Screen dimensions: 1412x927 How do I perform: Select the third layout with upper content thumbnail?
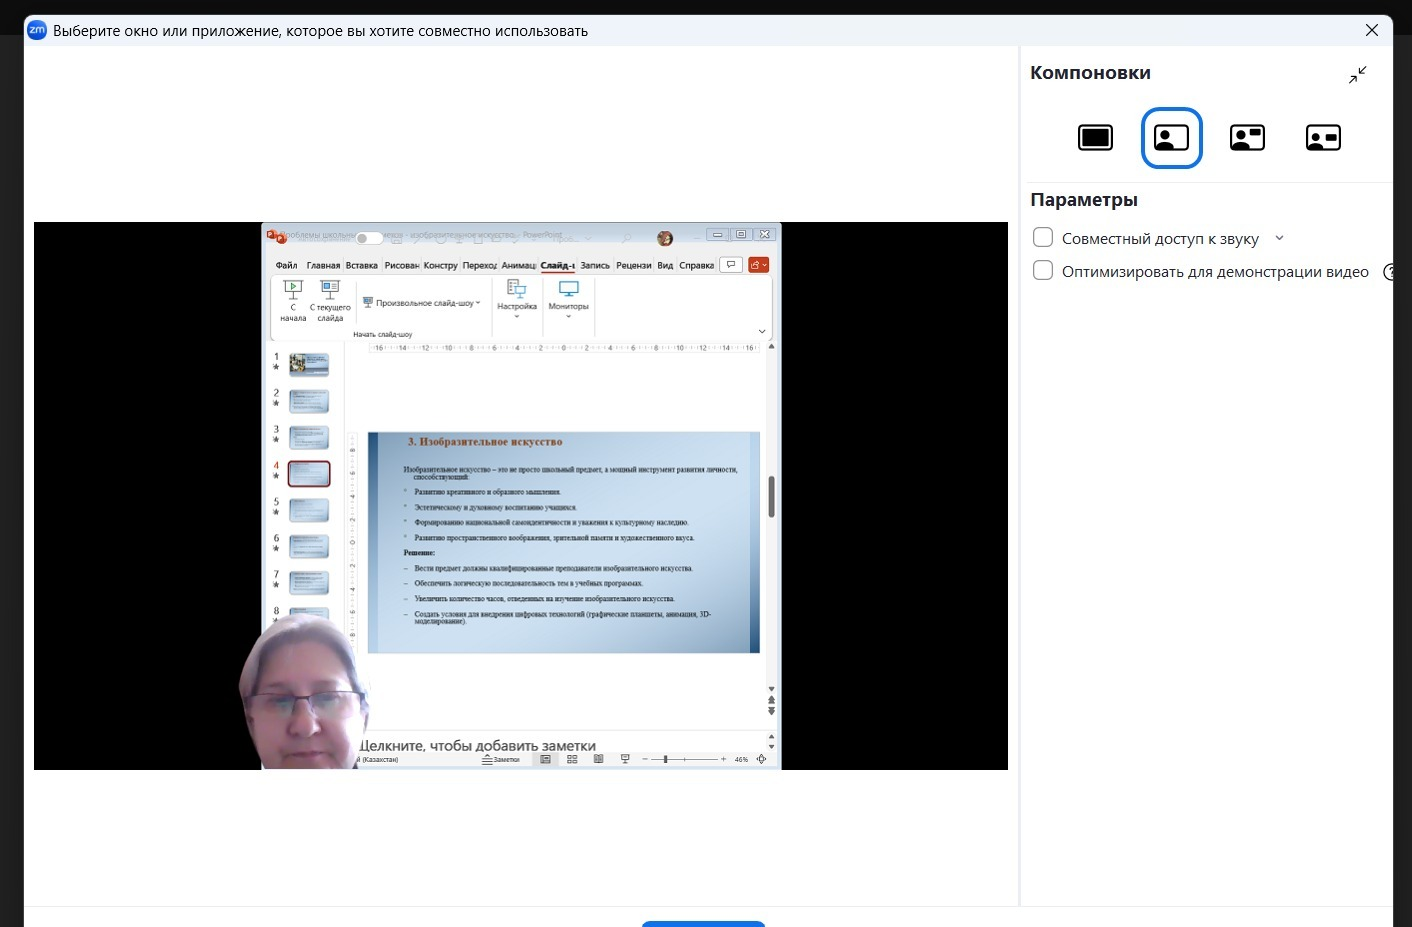point(1247,138)
